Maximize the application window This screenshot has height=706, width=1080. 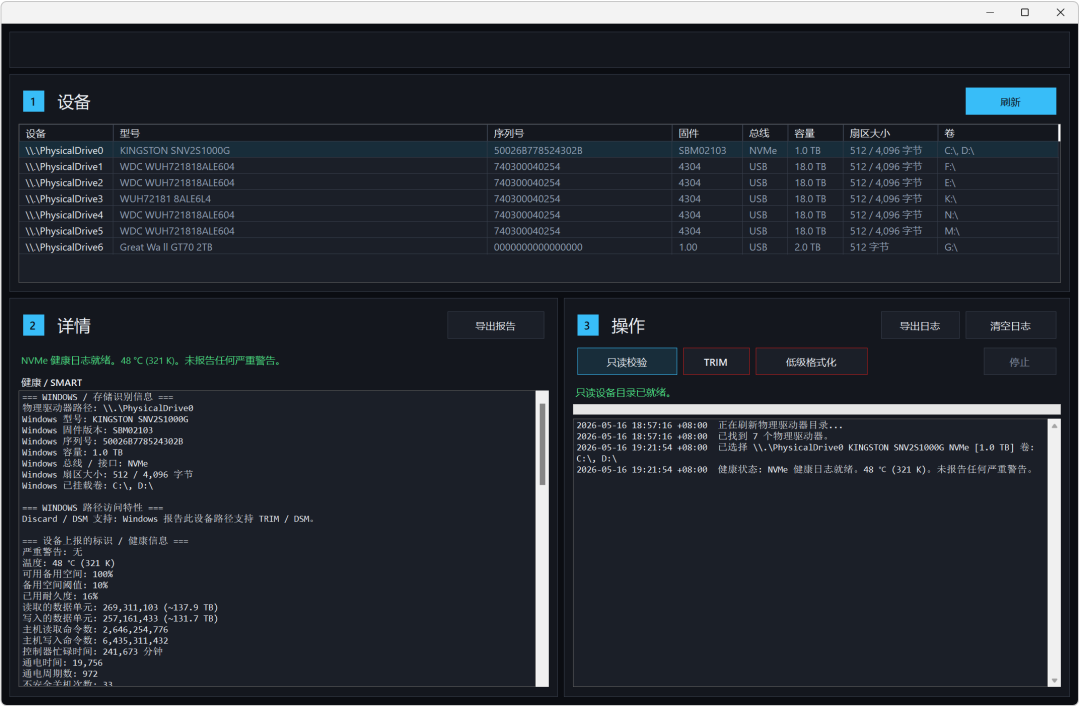pos(1025,12)
